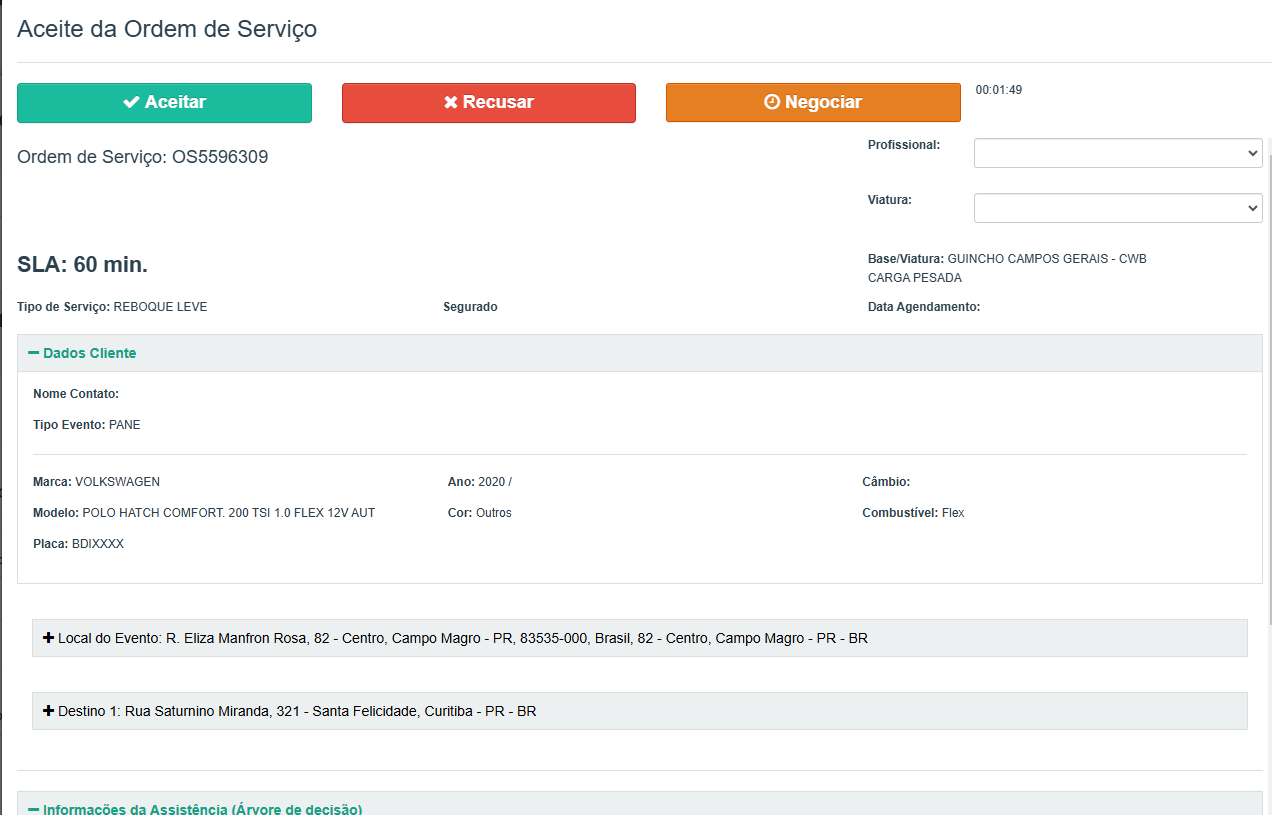Collapse the Informações da Assistência section title
The width and height of the screenshot is (1272, 815).
(202, 808)
